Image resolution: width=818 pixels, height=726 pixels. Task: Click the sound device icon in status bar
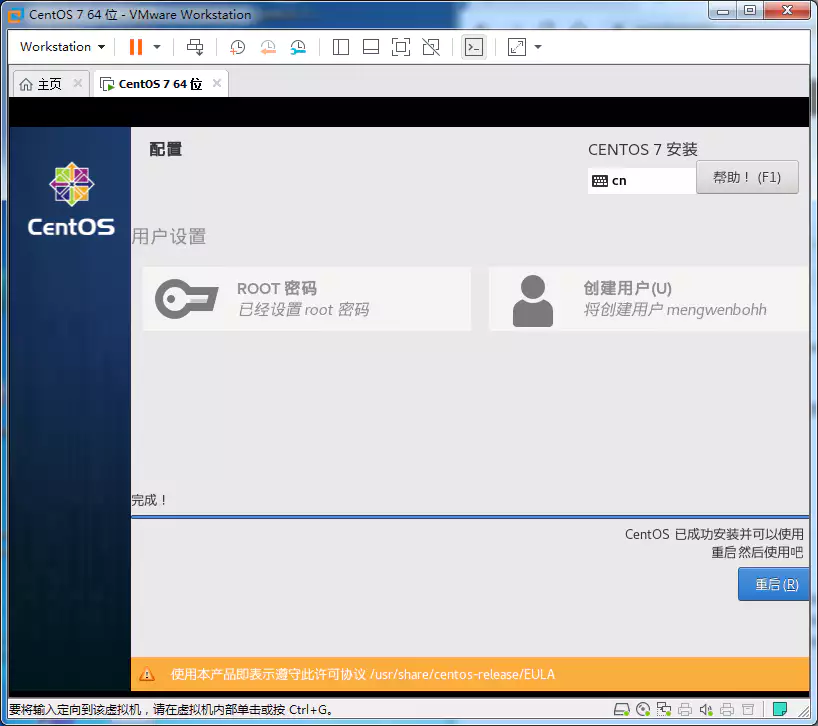coord(706,708)
